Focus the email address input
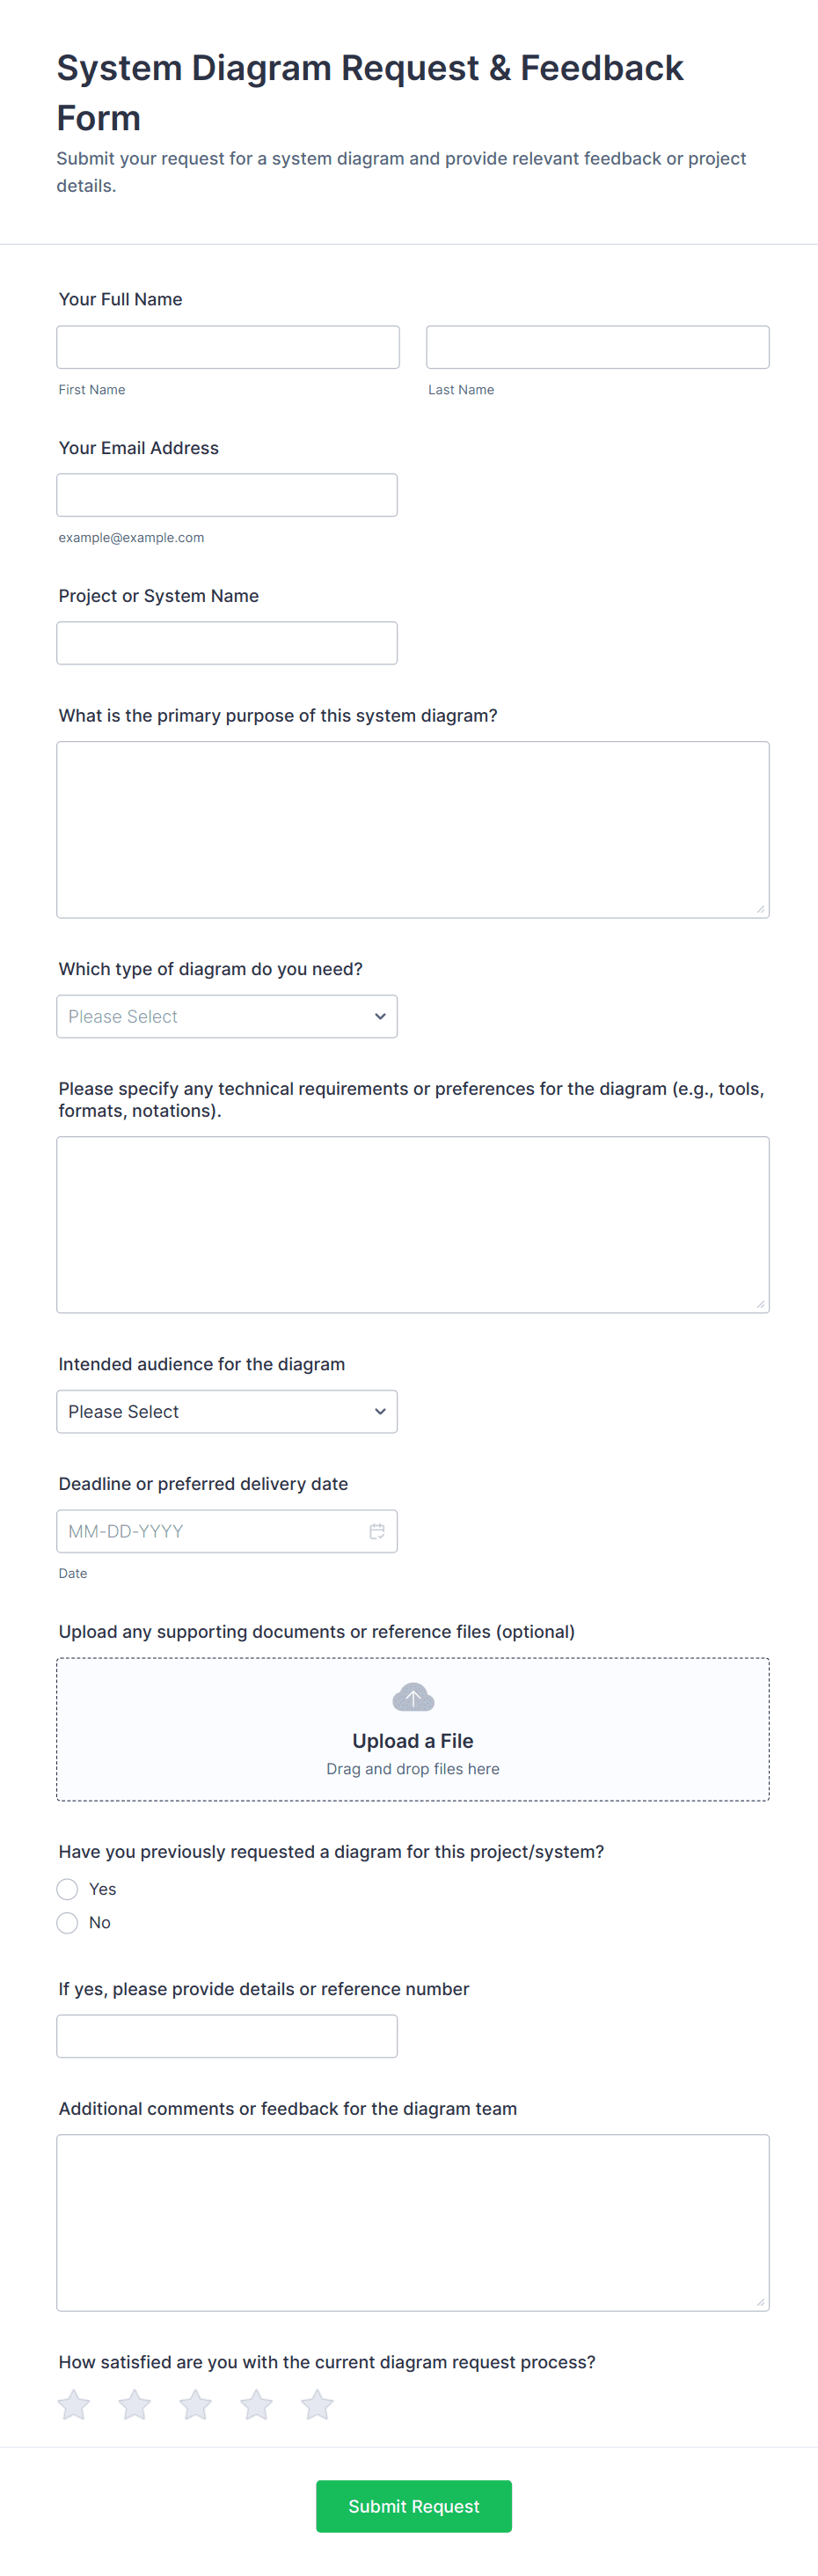The image size is (818, 2576). point(227,495)
